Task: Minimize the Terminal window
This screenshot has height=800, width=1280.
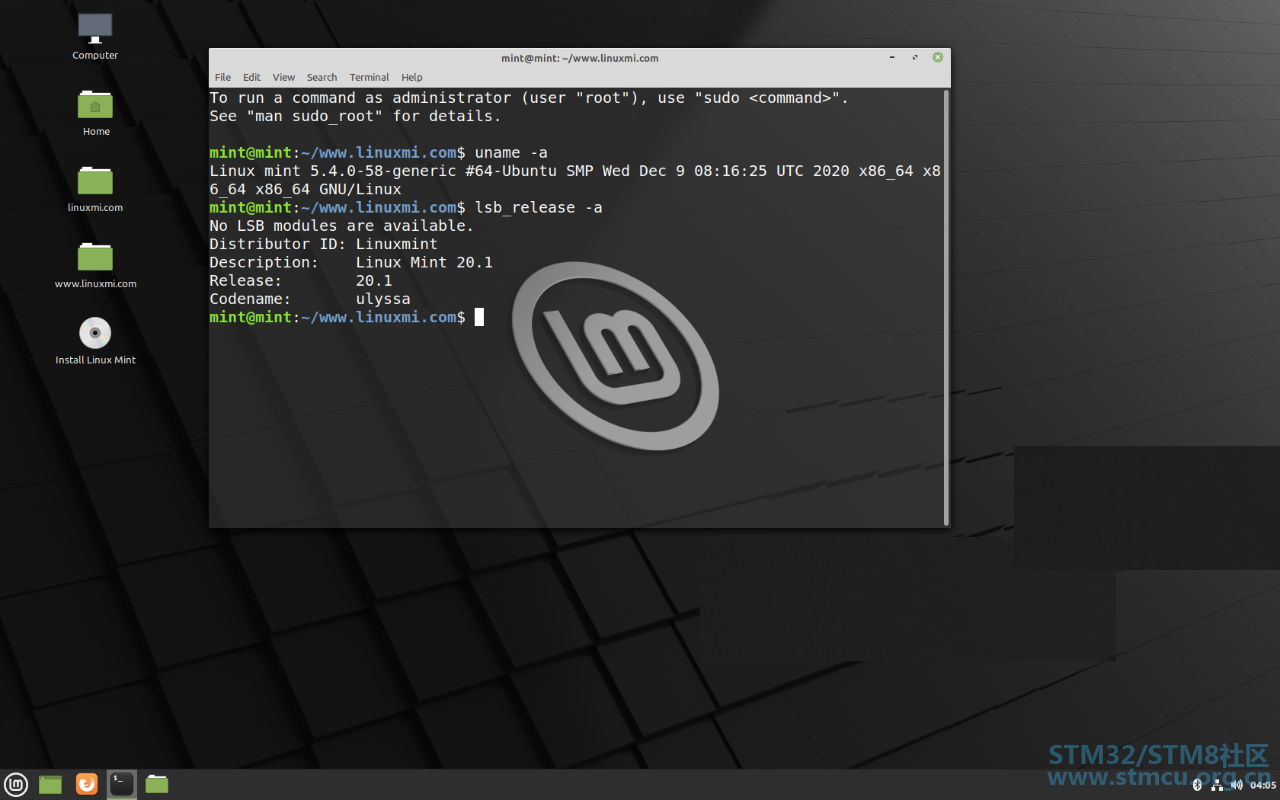Action: point(891,58)
